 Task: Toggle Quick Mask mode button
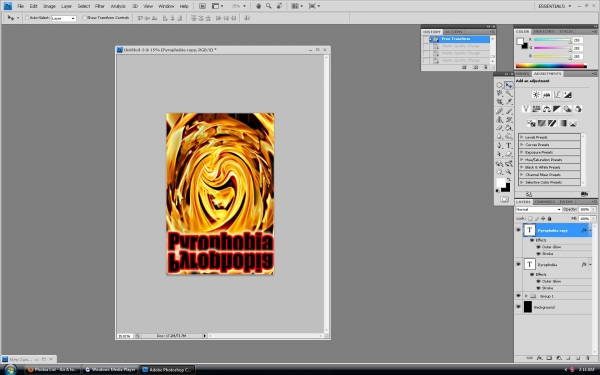click(x=504, y=199)
